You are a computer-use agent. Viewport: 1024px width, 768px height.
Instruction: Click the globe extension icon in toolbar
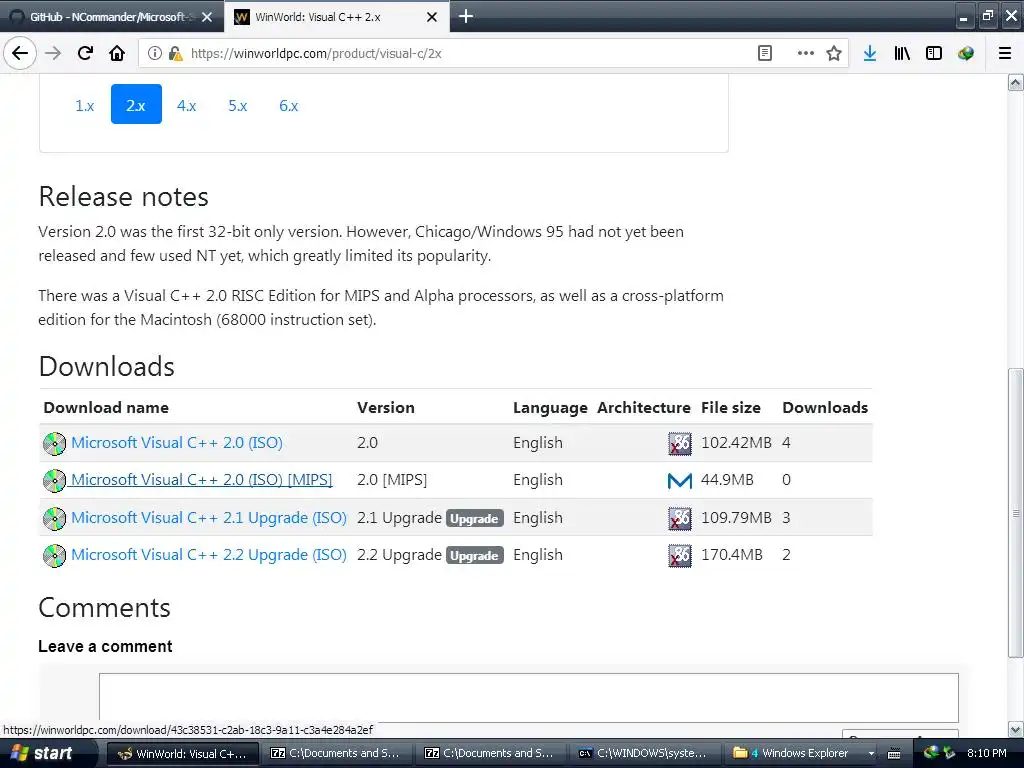(x=966, y=54)
